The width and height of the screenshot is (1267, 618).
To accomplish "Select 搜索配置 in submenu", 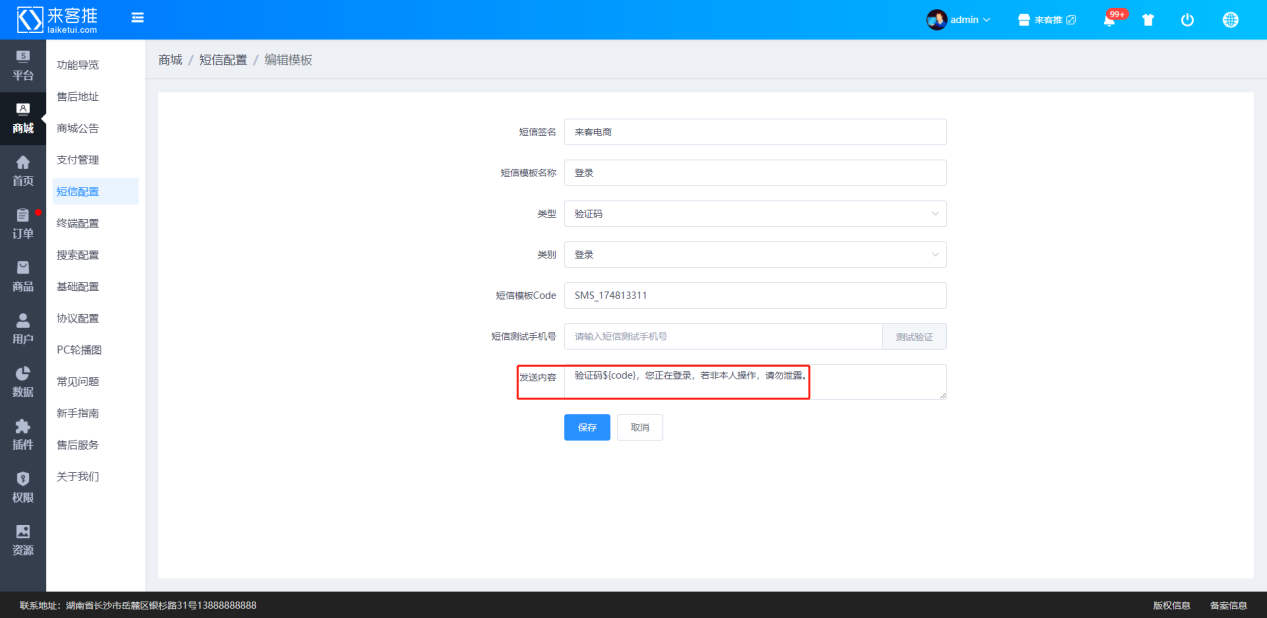I will 78,255.
